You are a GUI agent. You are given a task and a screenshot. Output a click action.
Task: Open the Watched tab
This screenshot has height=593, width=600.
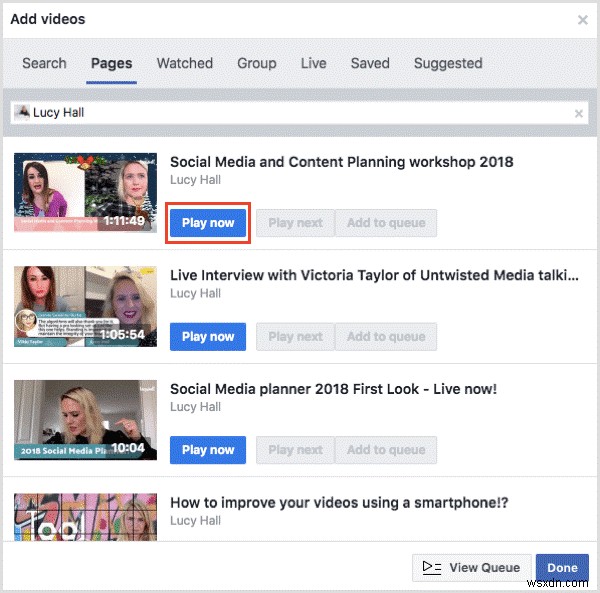(185, 64)
